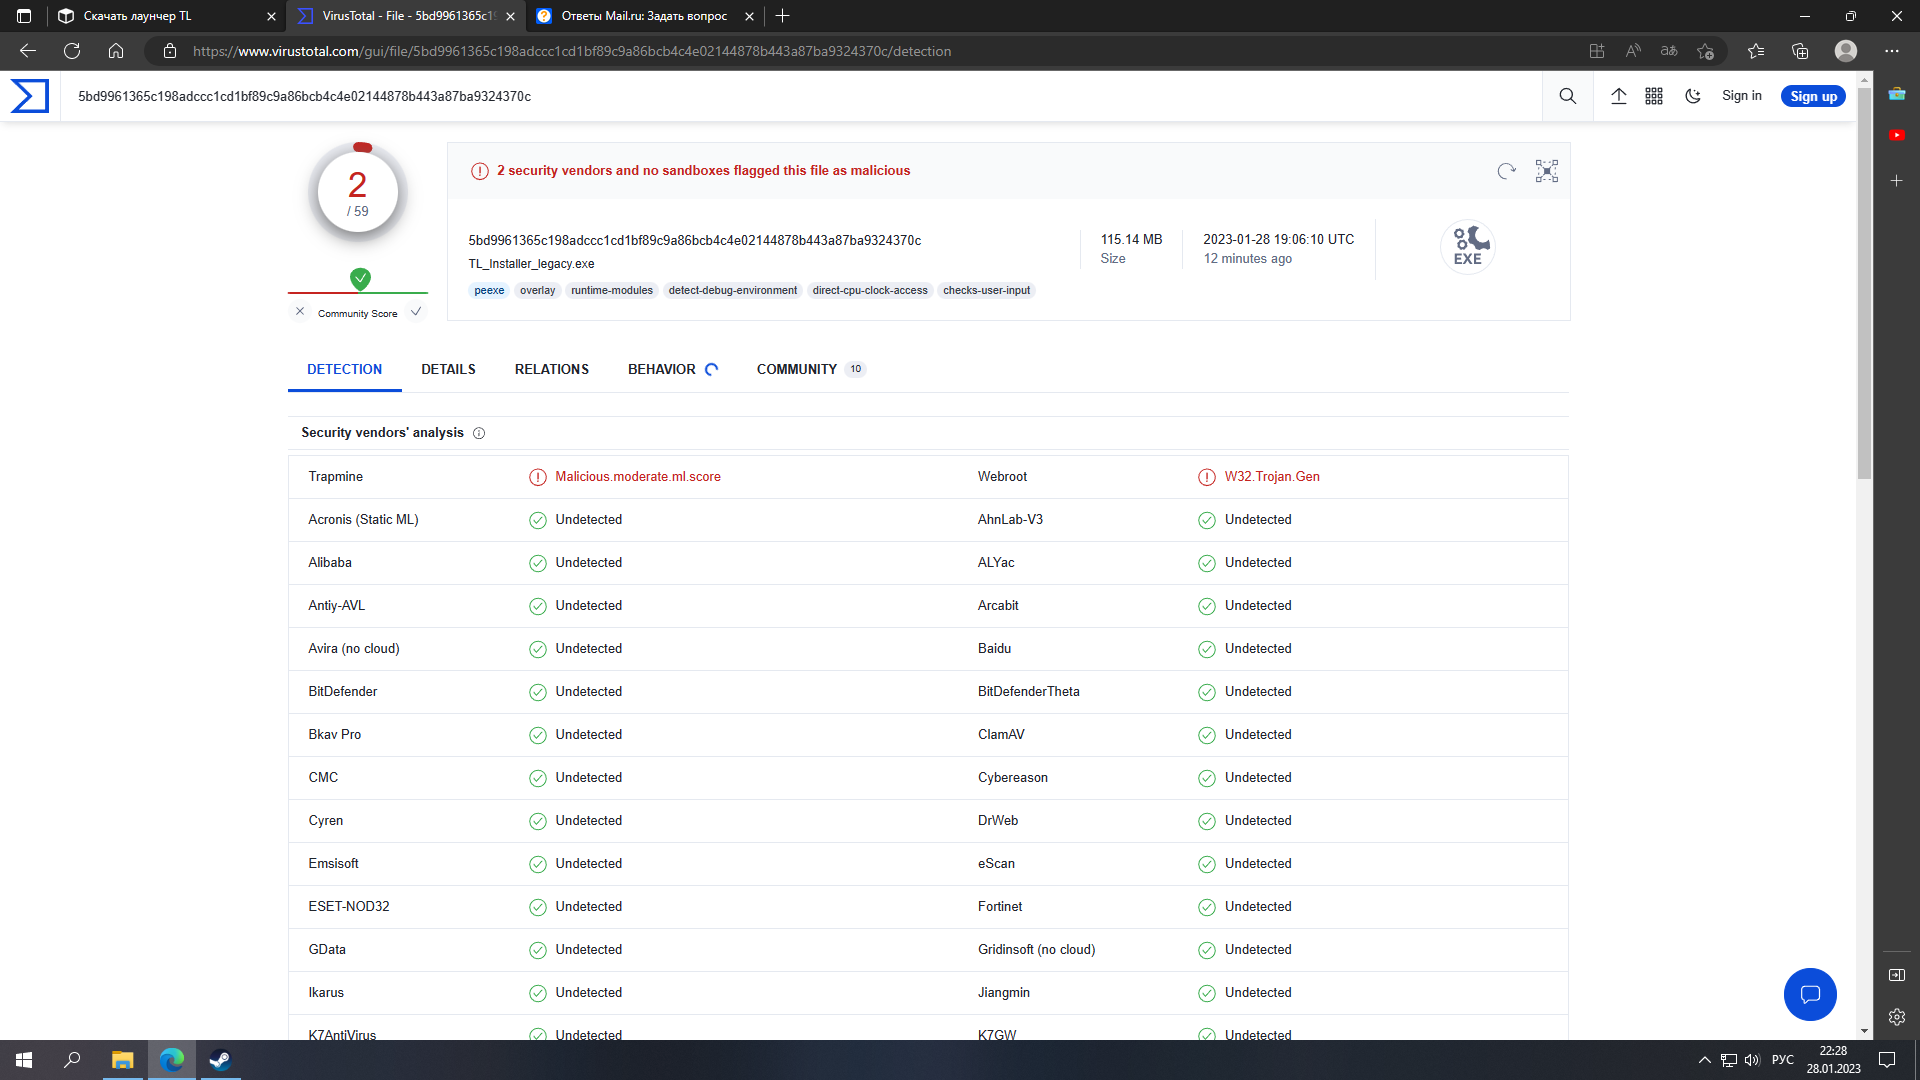The height and width of the screenshot is (1080, 1920).
Task: Click the Webroot W32.Trojan.Gen alert icon
Action: pos(1207,477)
